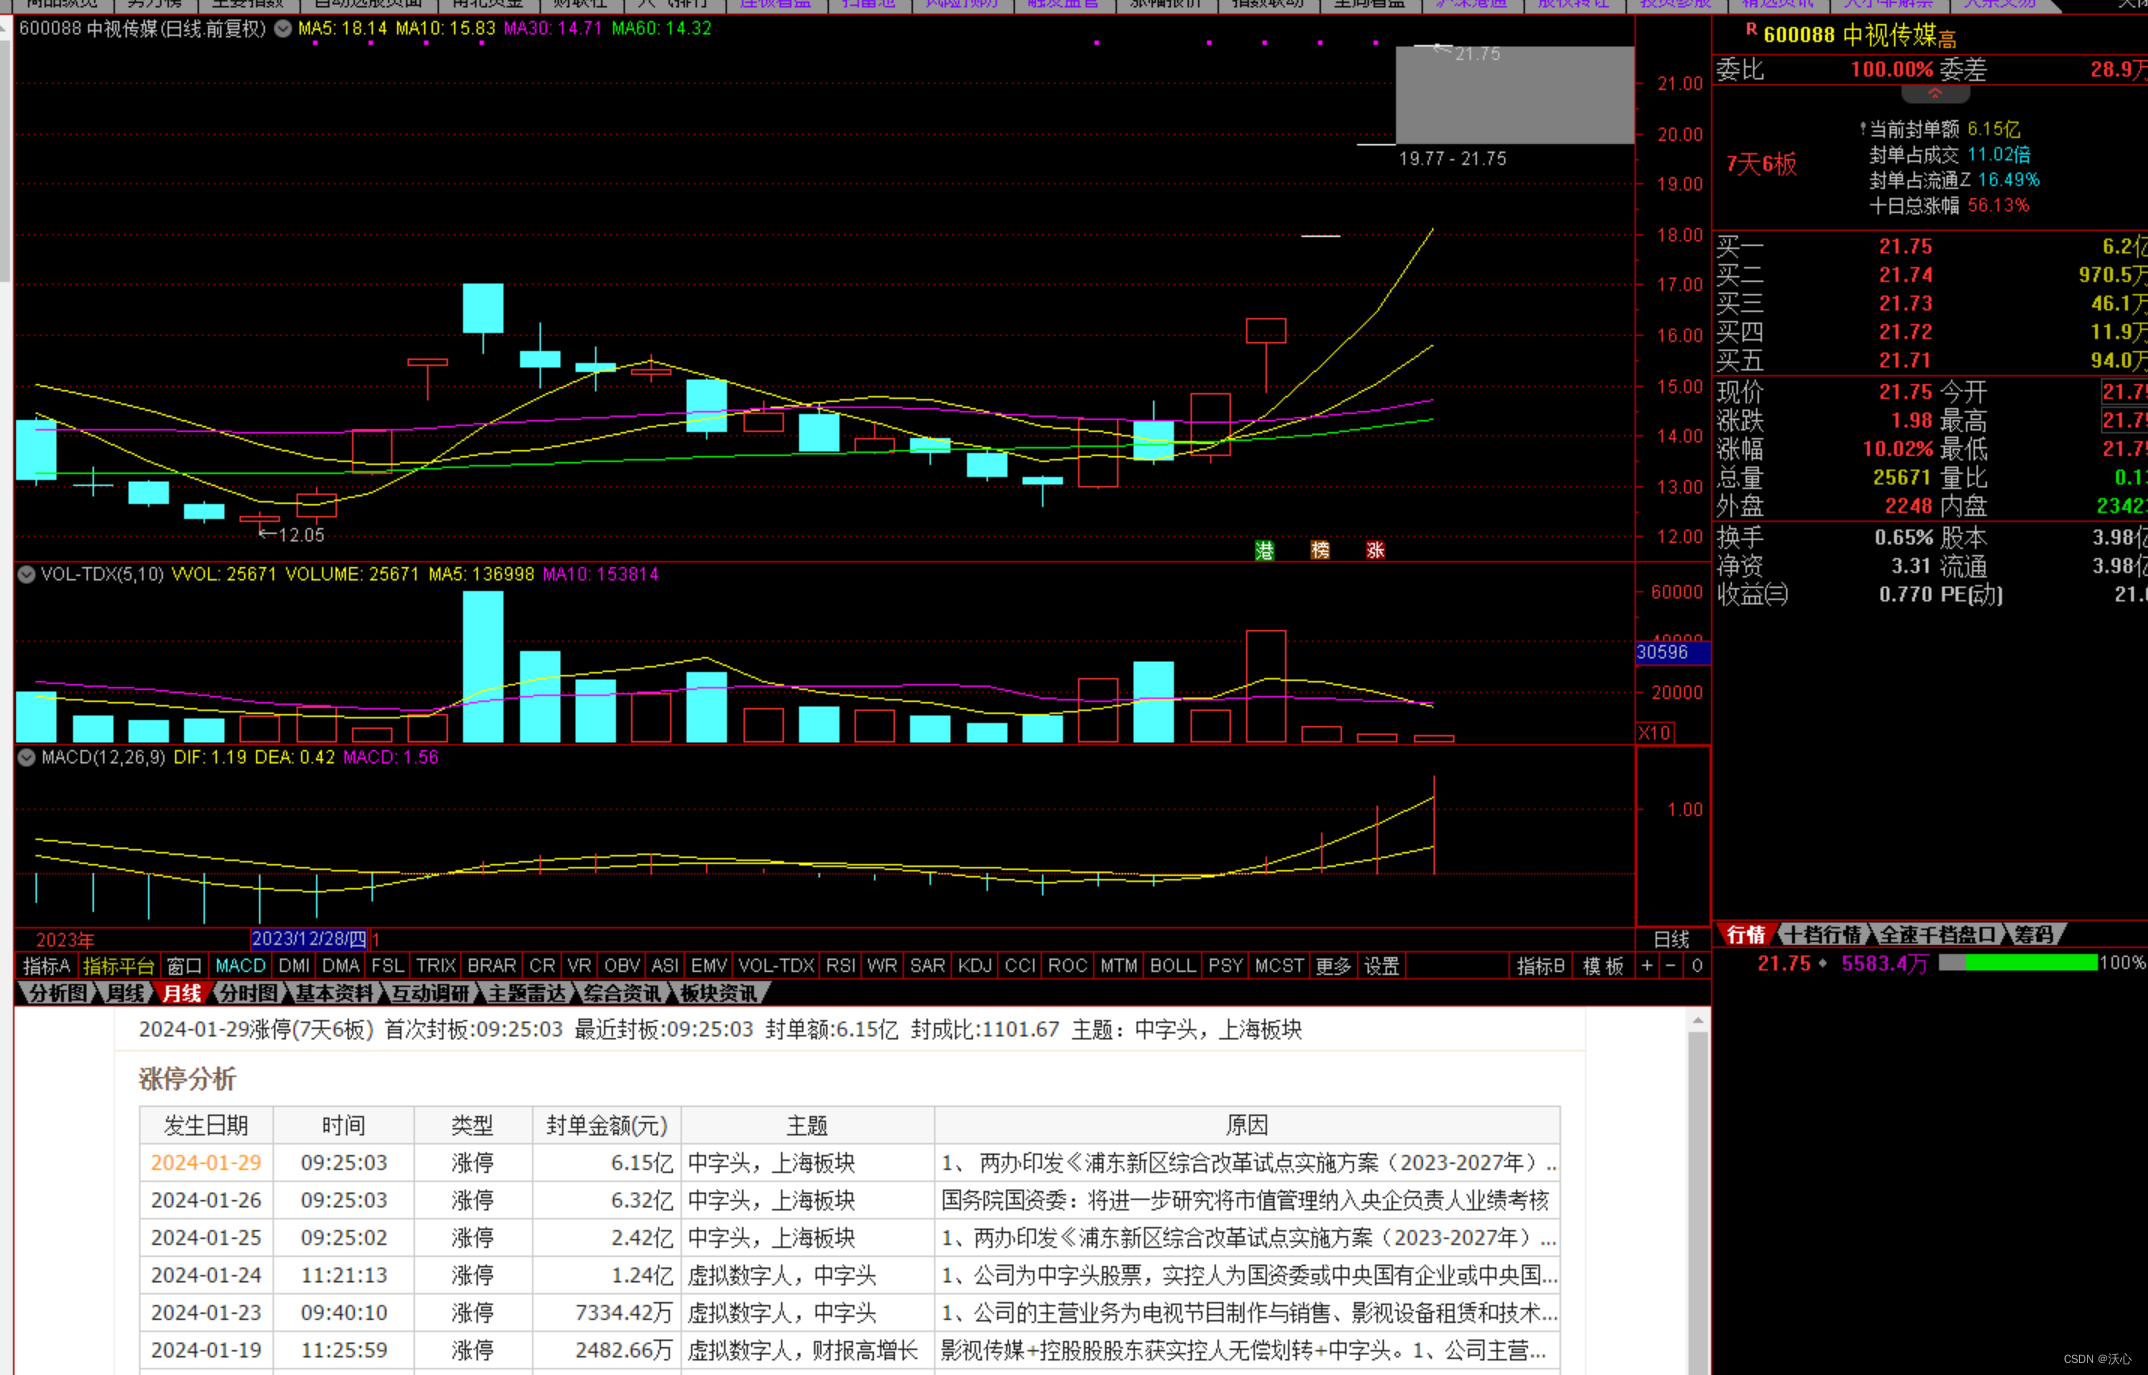This screenshot has width=2148, height=1375.
Task: Select the ROC indicator
Action: 1068,966
